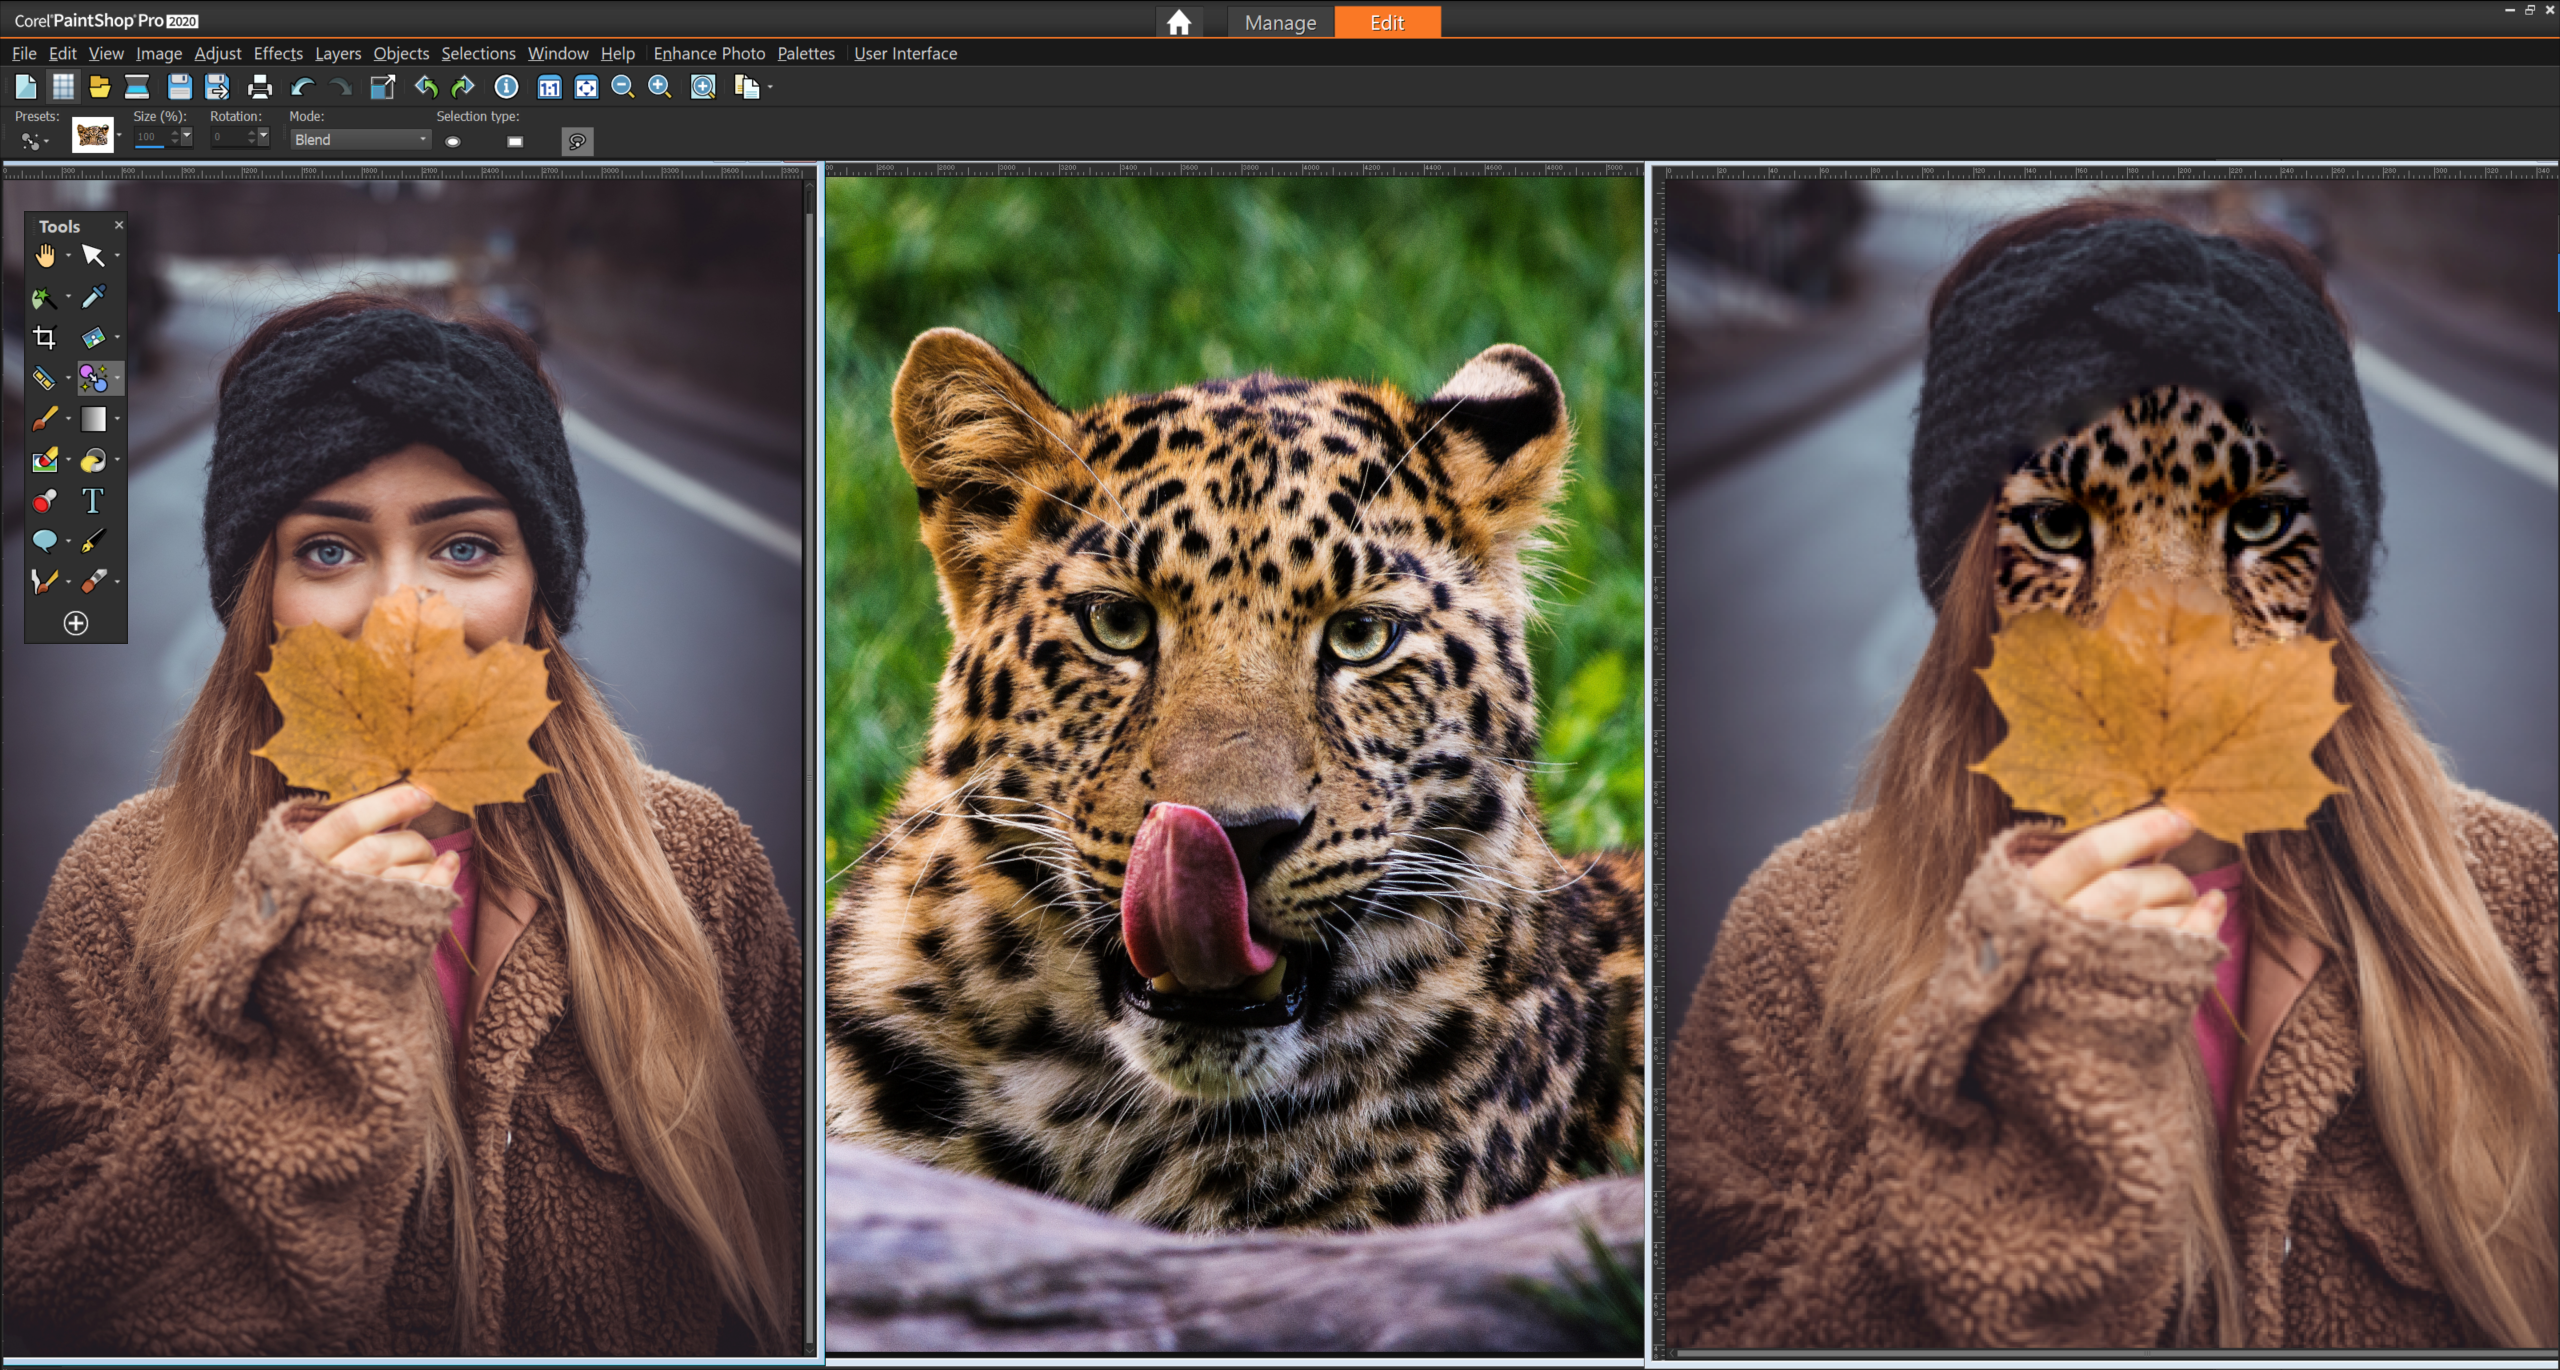Select the Dropper tool
Screen dimensions: 2560x1370
95,297
